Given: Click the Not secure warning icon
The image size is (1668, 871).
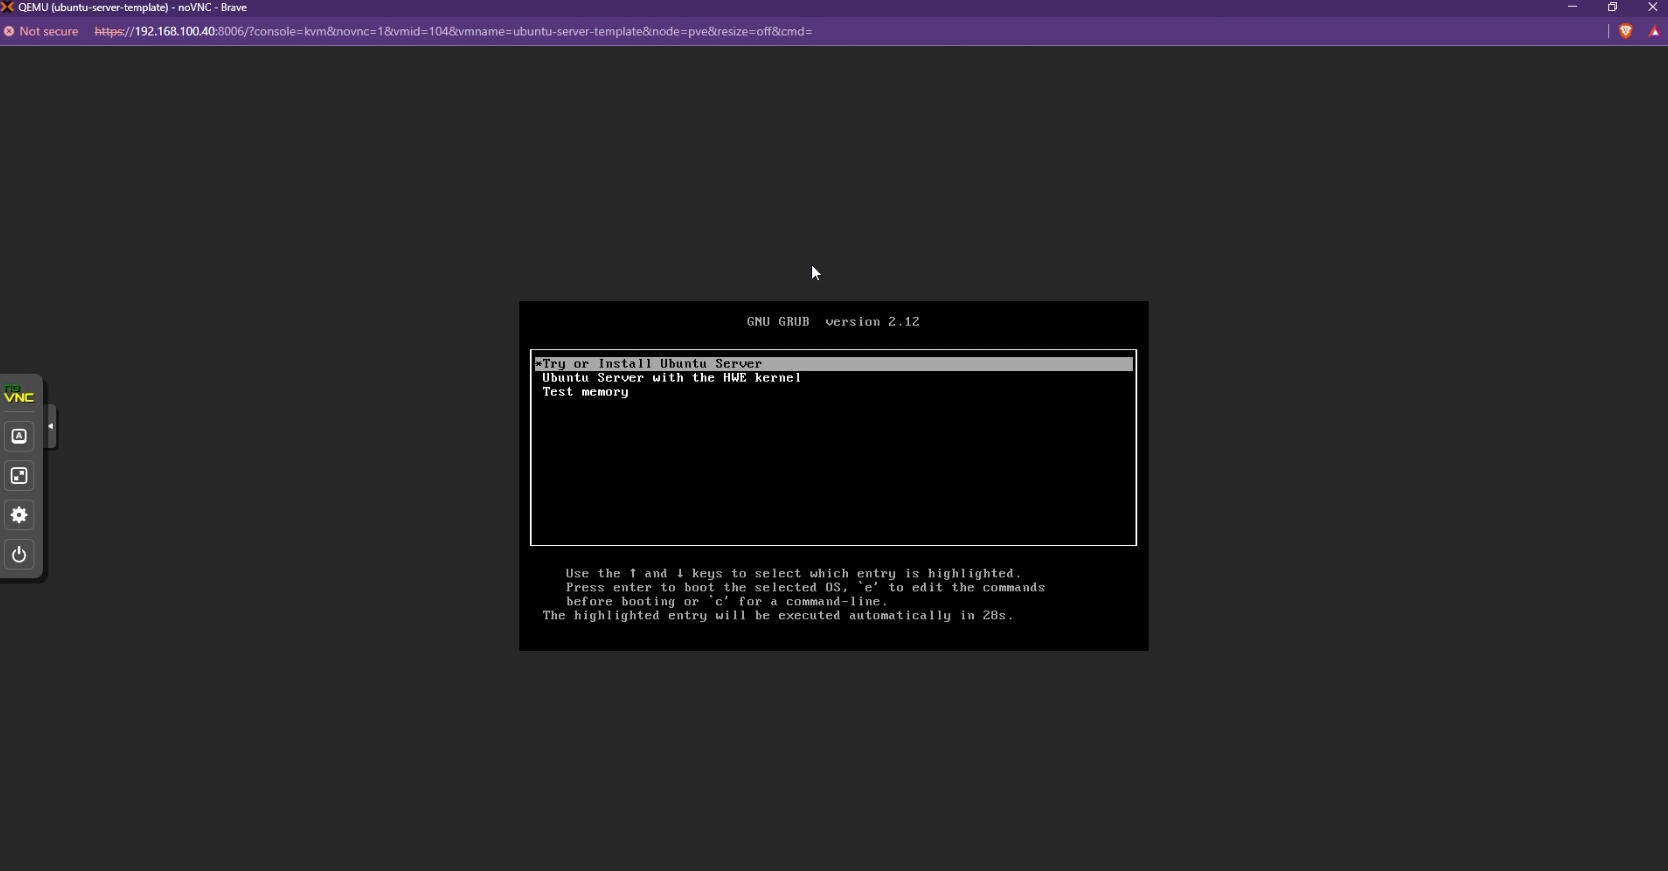Looking at the screenshot, I should coord(9,31).
